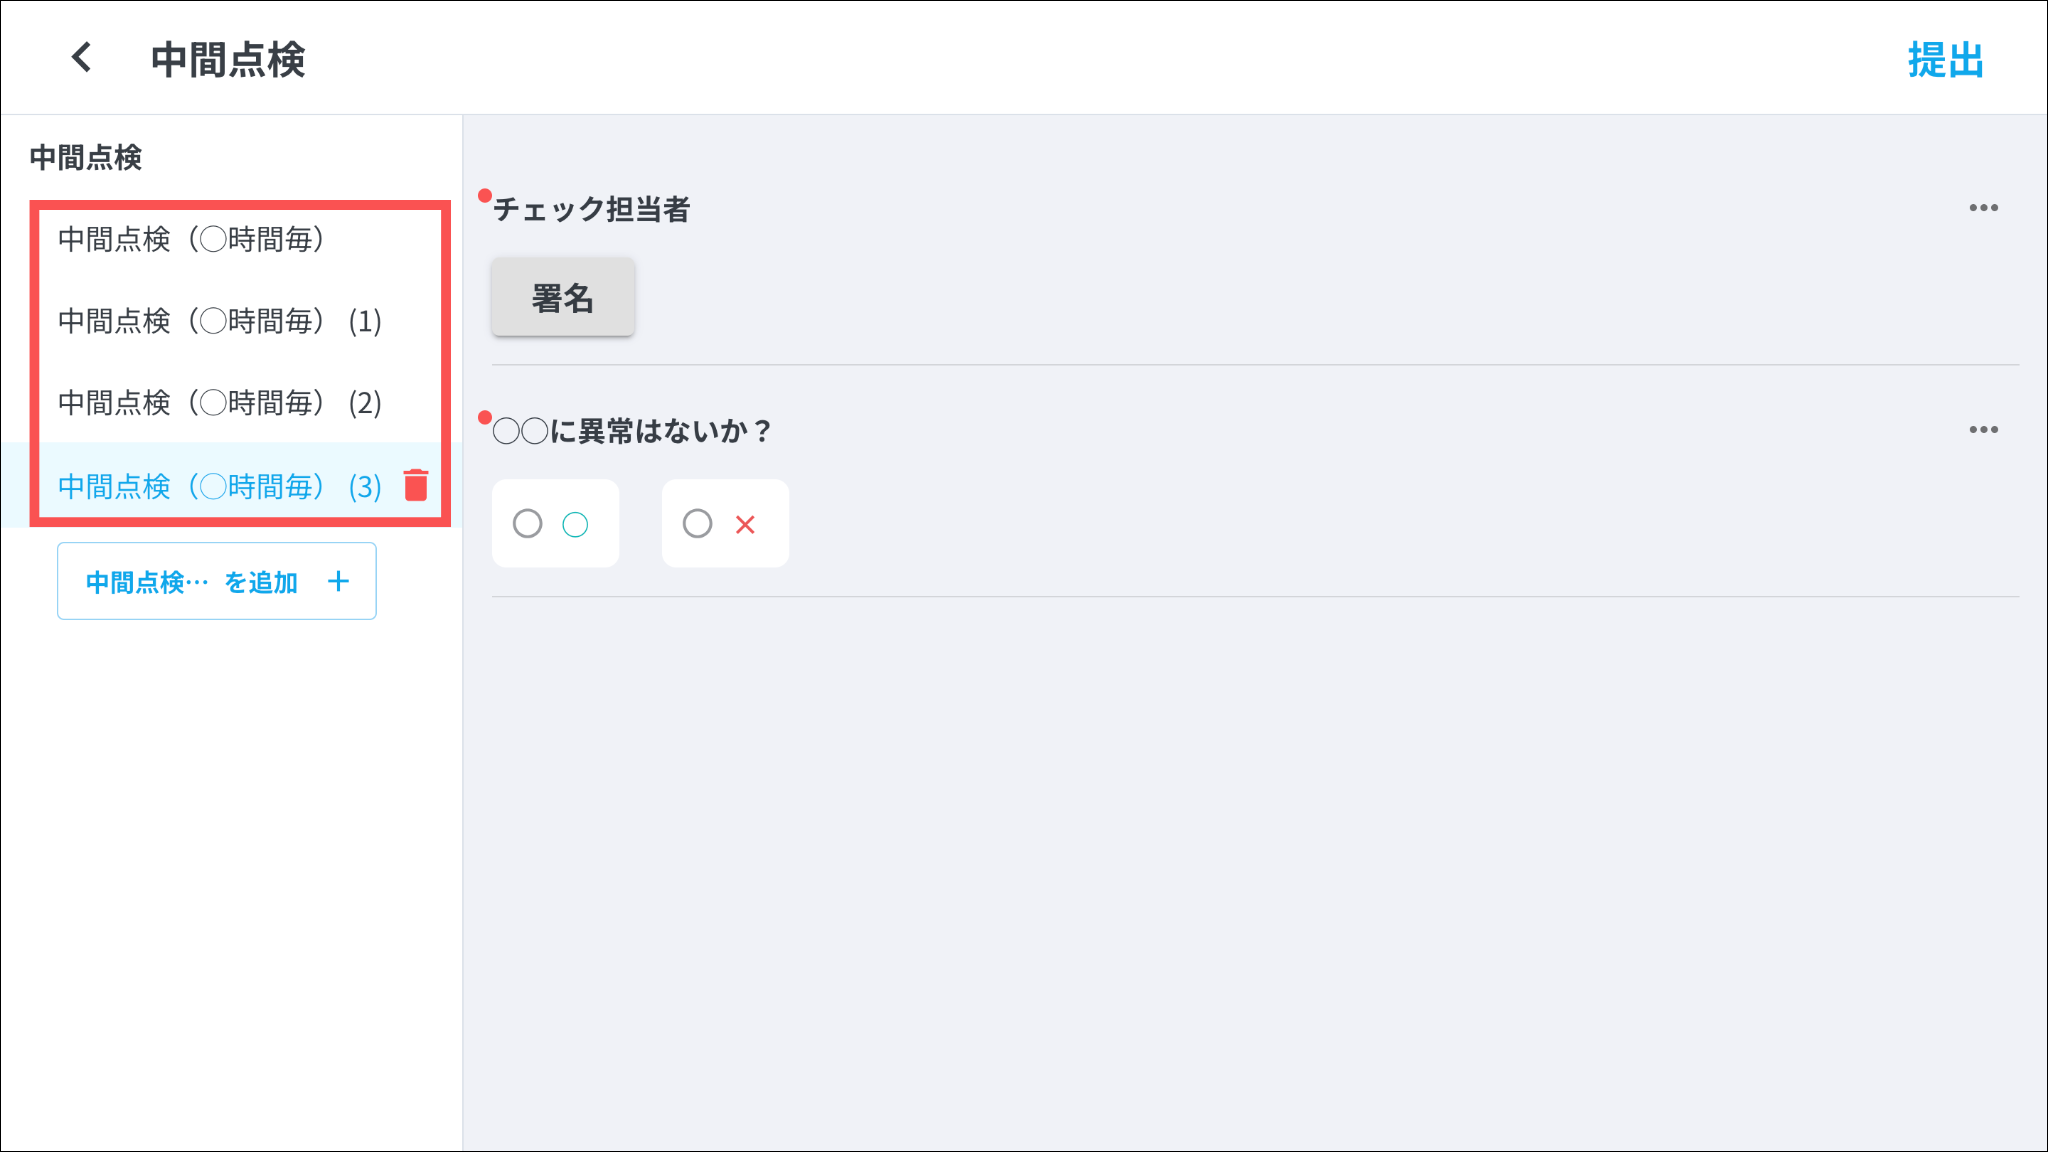Screen dimensions: 2048x1152
Task: Click the 中間点検… を追加 button
Action: (192, 581)
